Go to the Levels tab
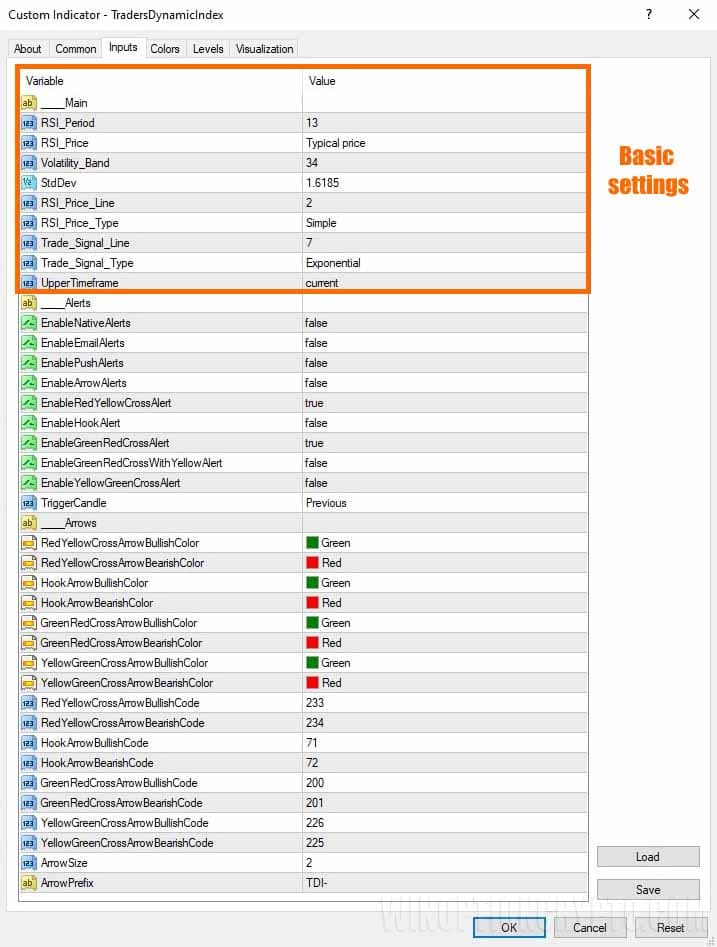This screenshot has width=717, height=947. (208, 49)
